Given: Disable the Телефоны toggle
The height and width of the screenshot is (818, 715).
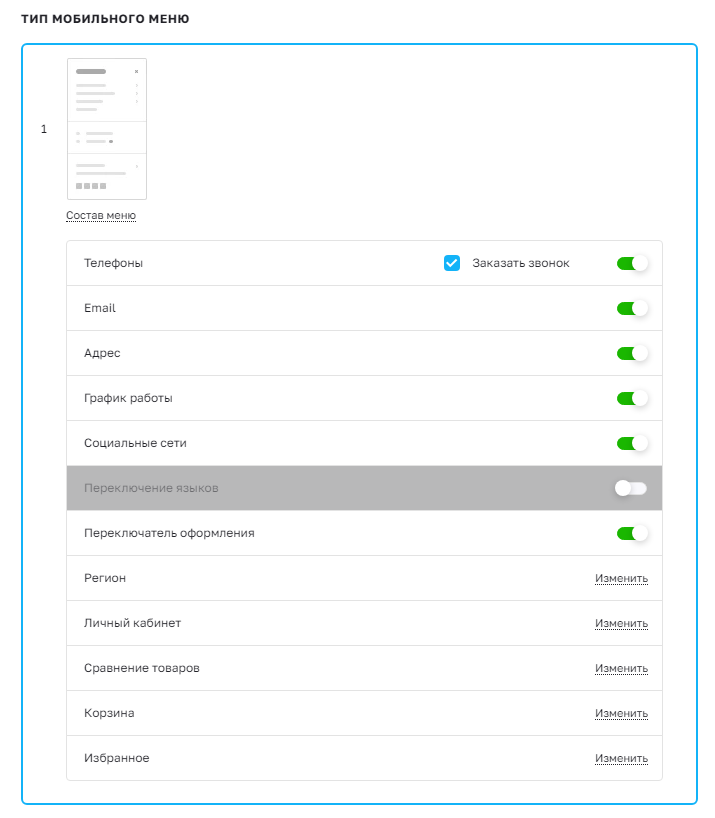Looking at the screenshot, I should 632,263.
